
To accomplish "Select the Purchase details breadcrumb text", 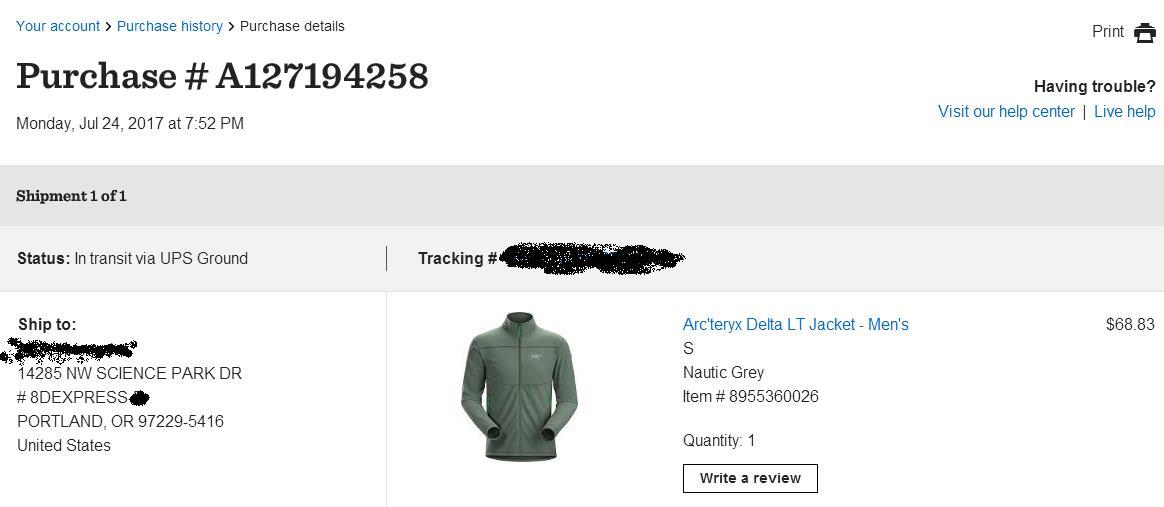I will (x=292, y=26).
